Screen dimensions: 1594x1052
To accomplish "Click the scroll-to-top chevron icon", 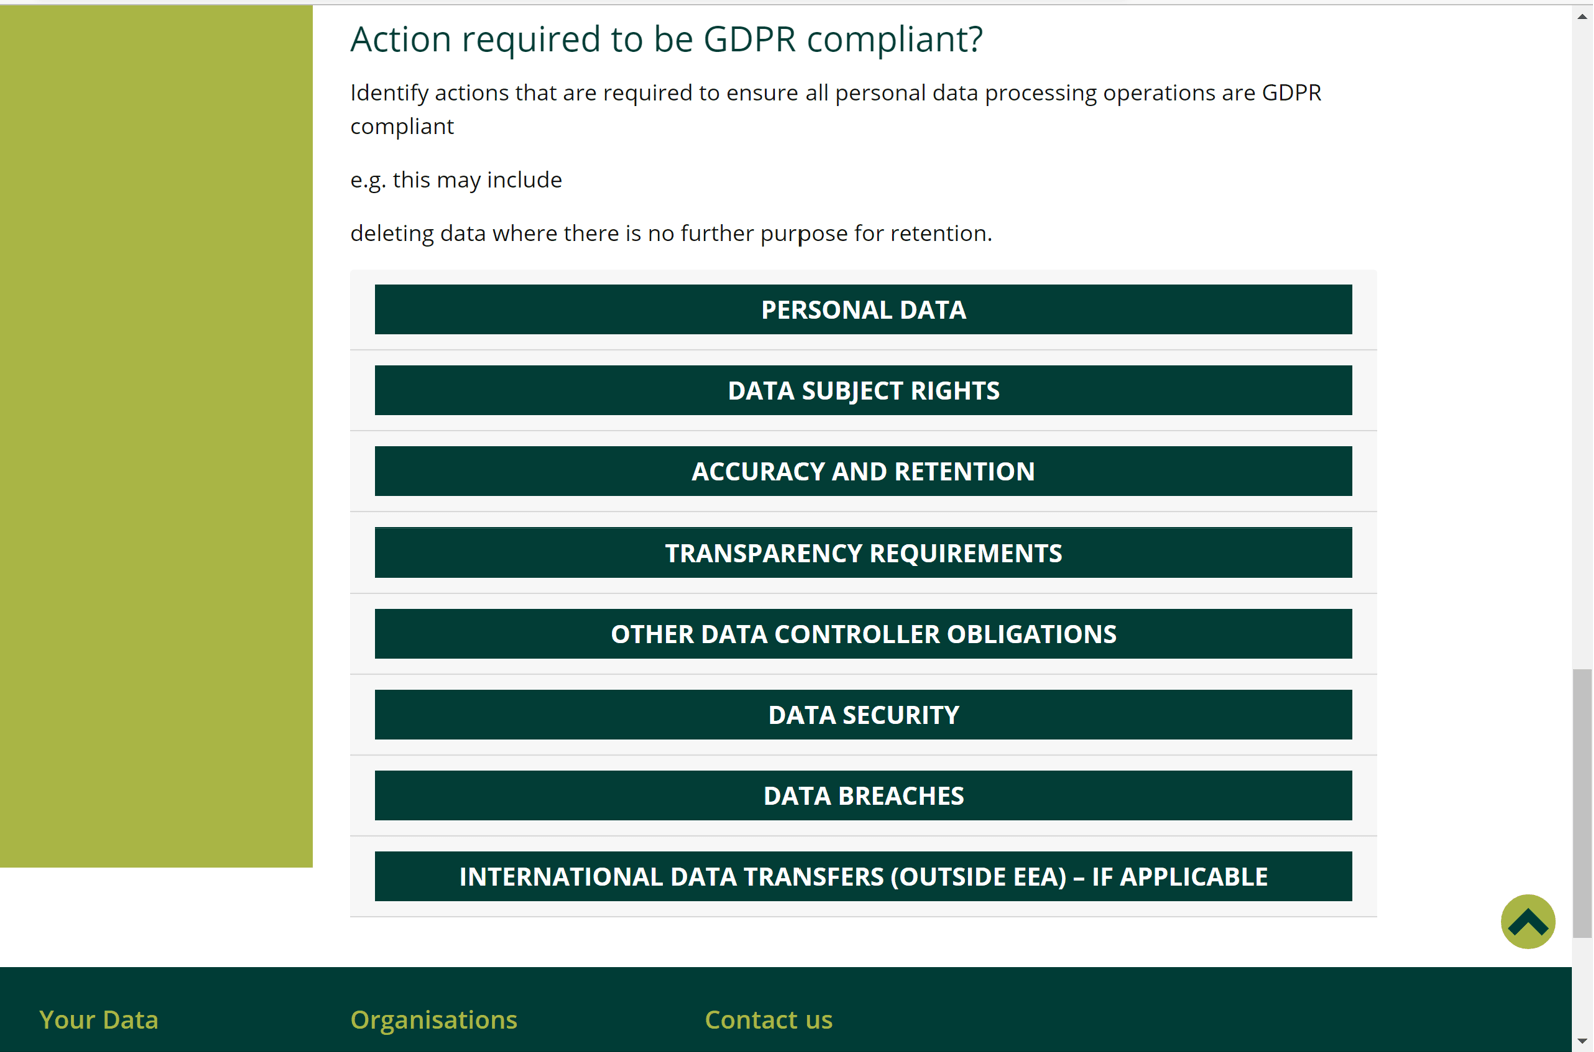I will click(x=1527, y=921).
